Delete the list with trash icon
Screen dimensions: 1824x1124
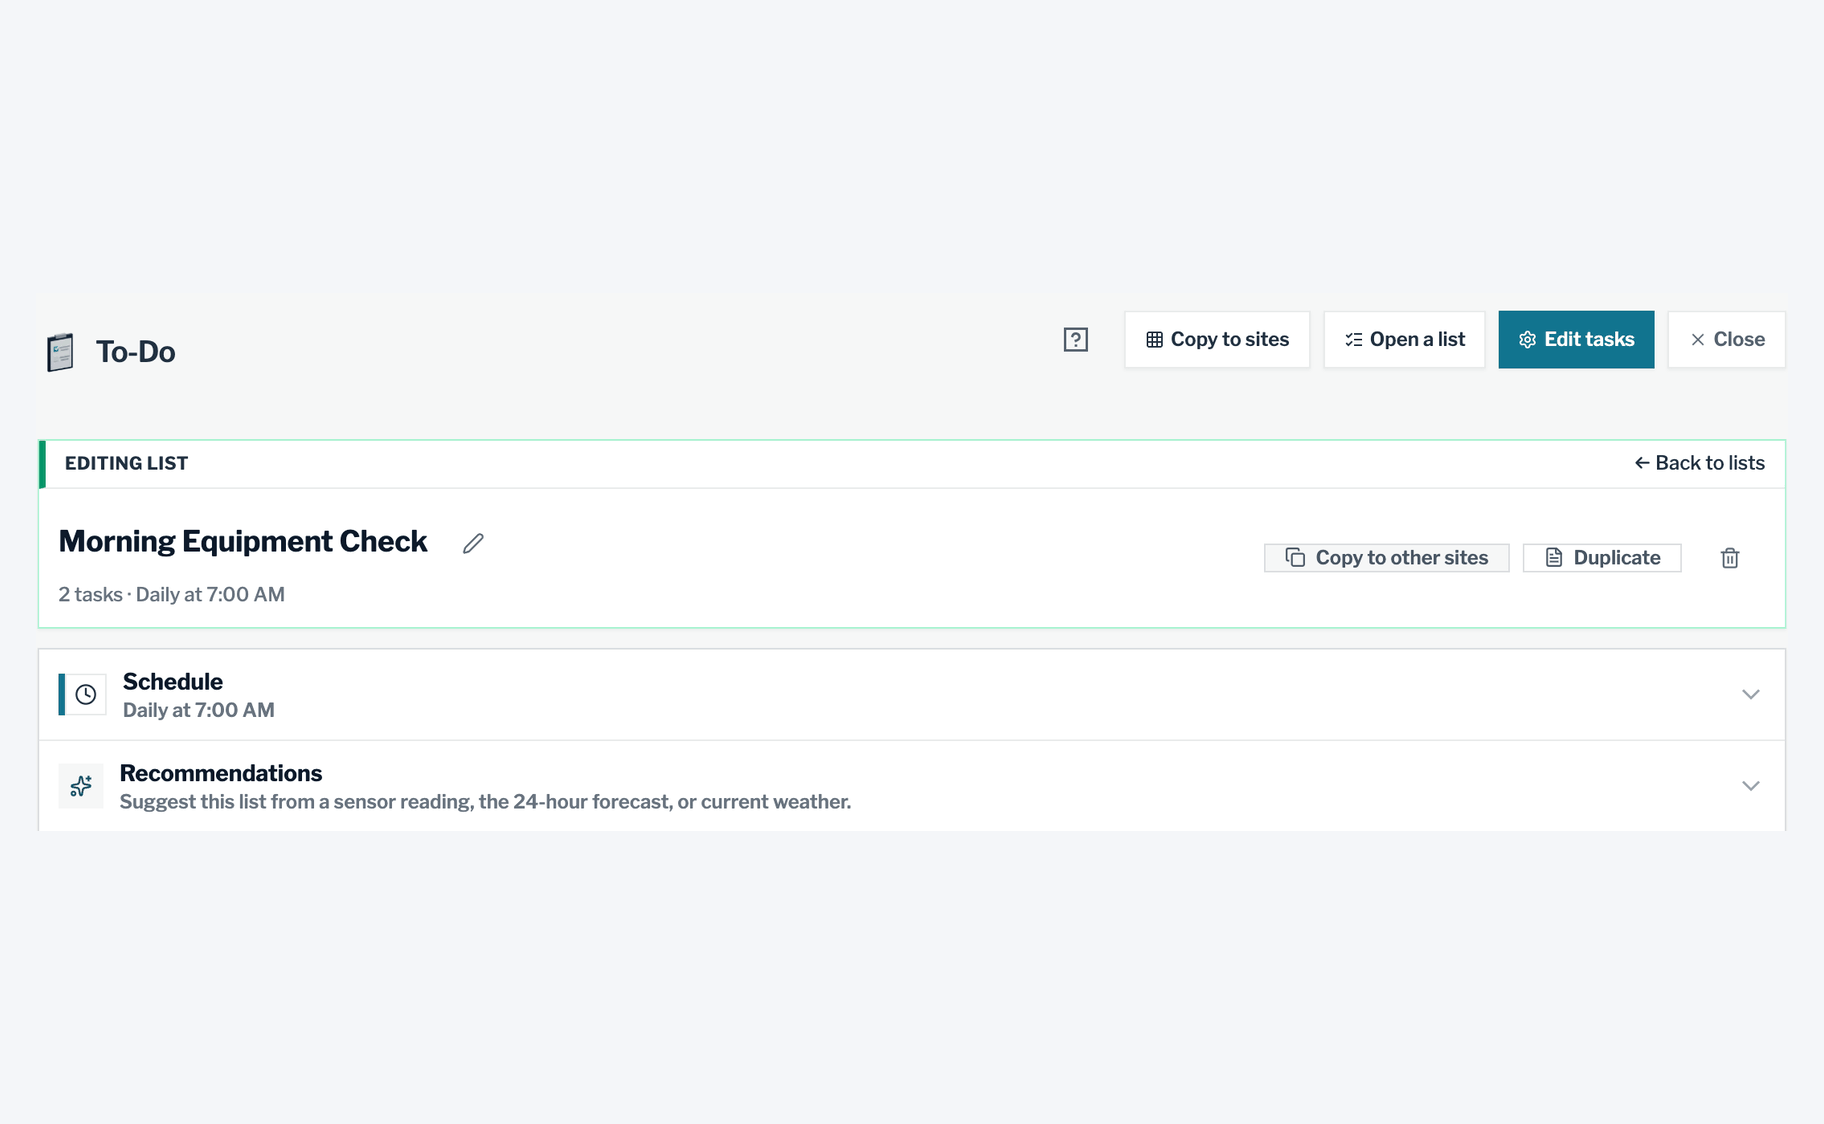(x=1730, y=558)
